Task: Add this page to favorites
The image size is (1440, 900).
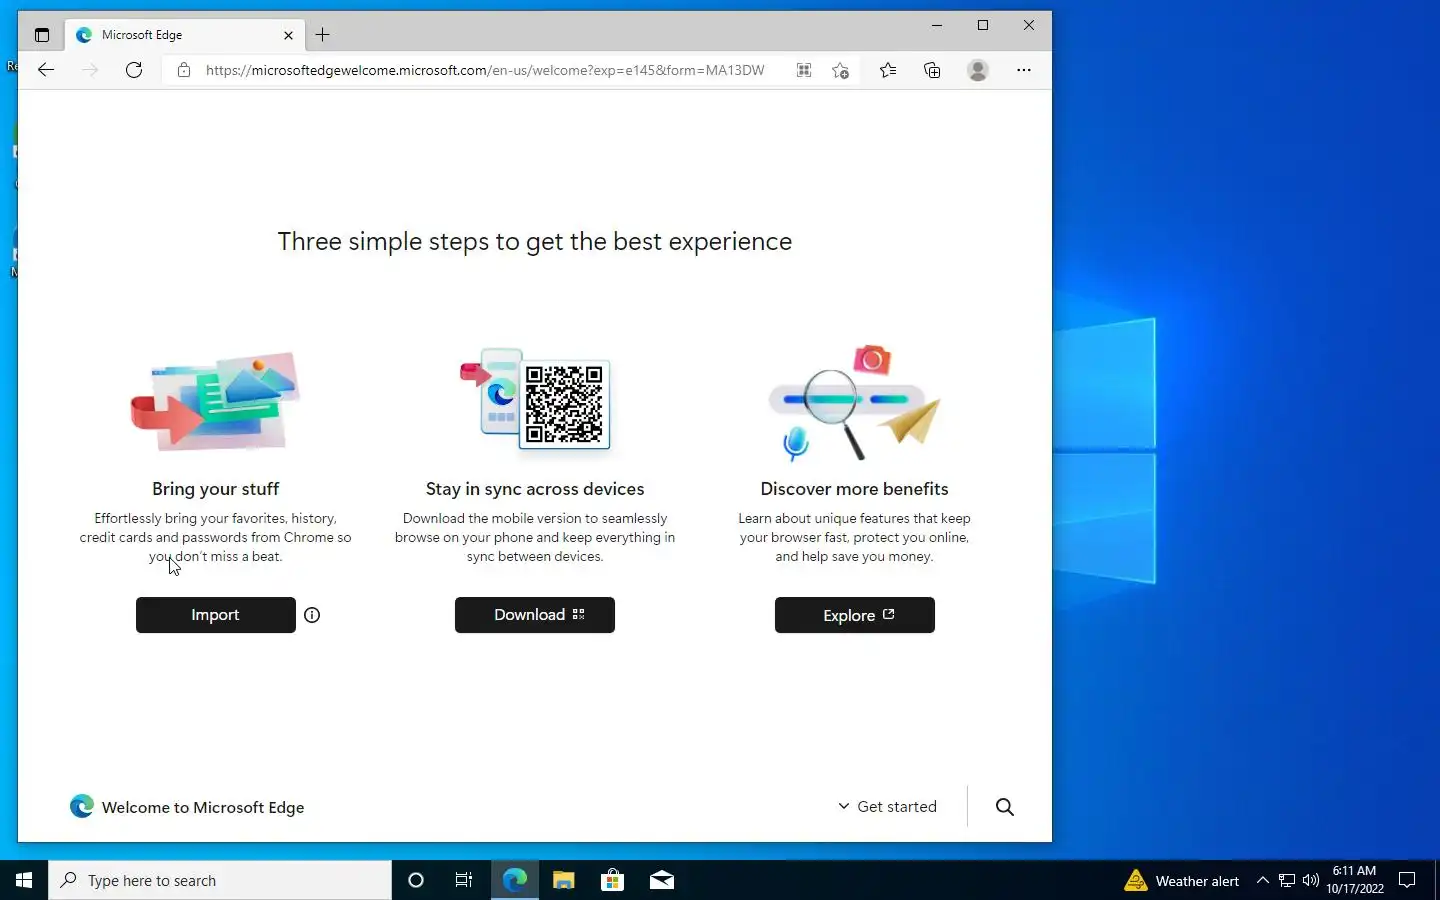Action: [840, 70]
